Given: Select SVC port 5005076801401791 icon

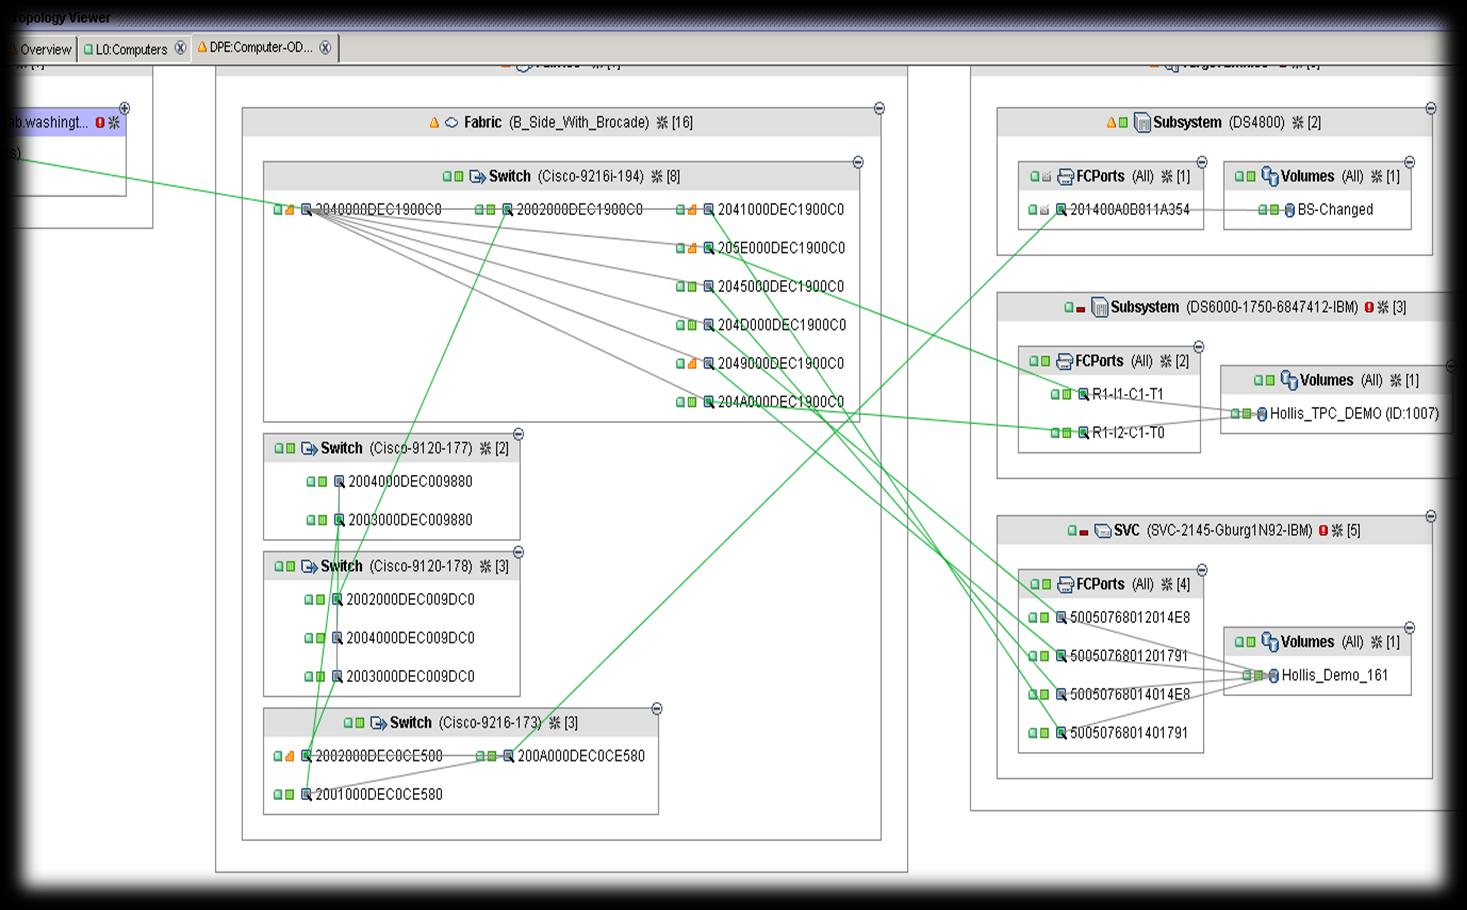Looking at the screenshot, I should click(x=1062, y=733).
